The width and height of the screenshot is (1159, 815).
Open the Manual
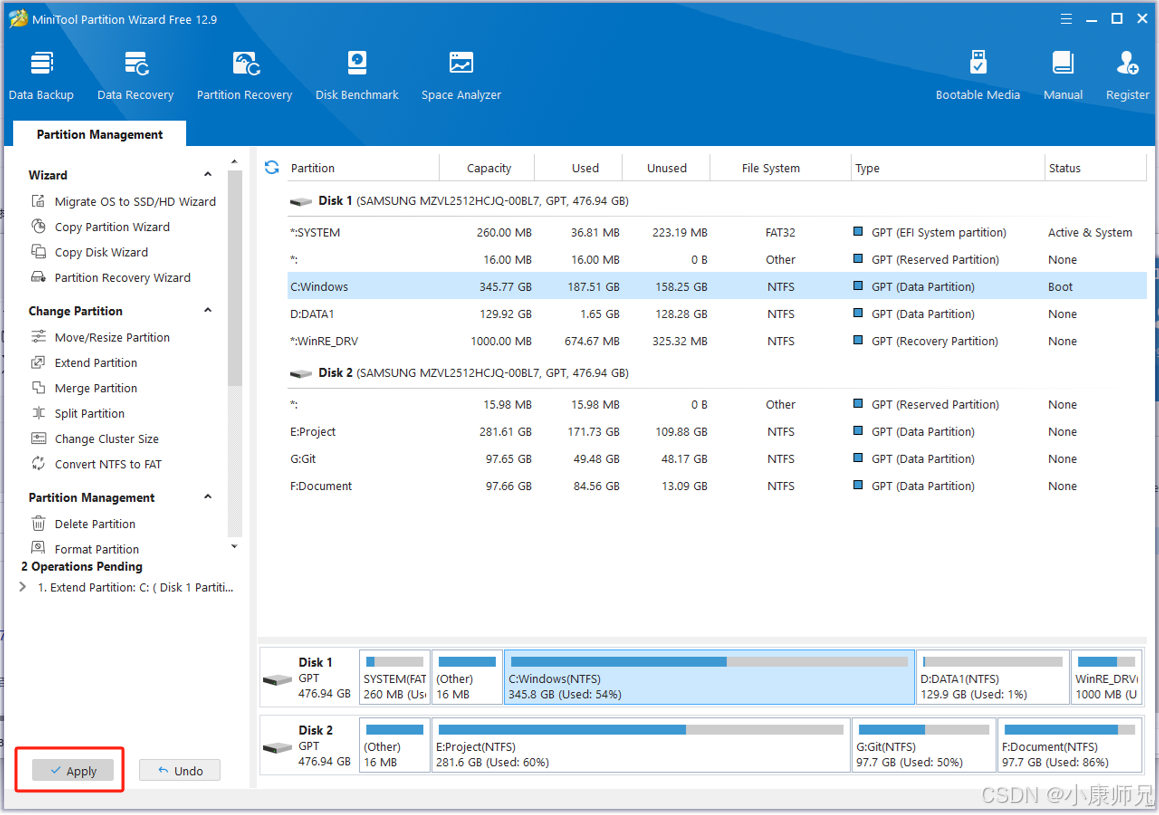coord(1063,75)
